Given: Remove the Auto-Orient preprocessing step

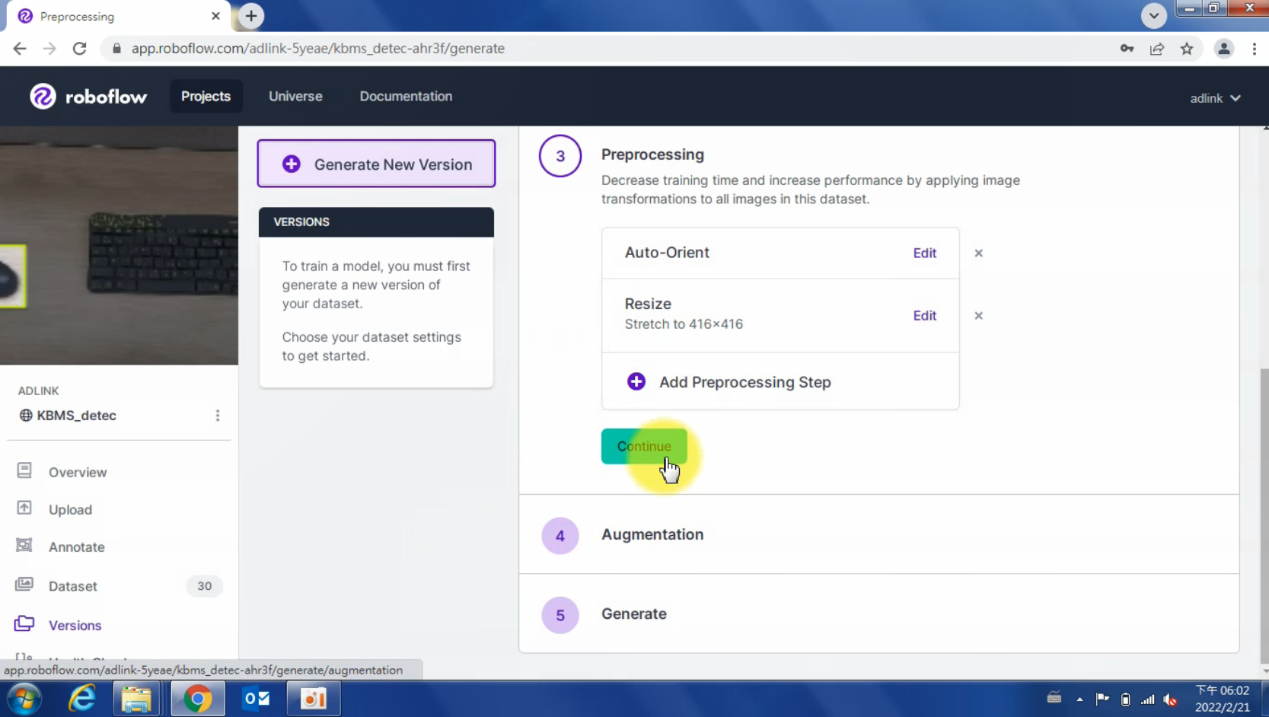Looking at the screenshot, I should coord(978,253).
